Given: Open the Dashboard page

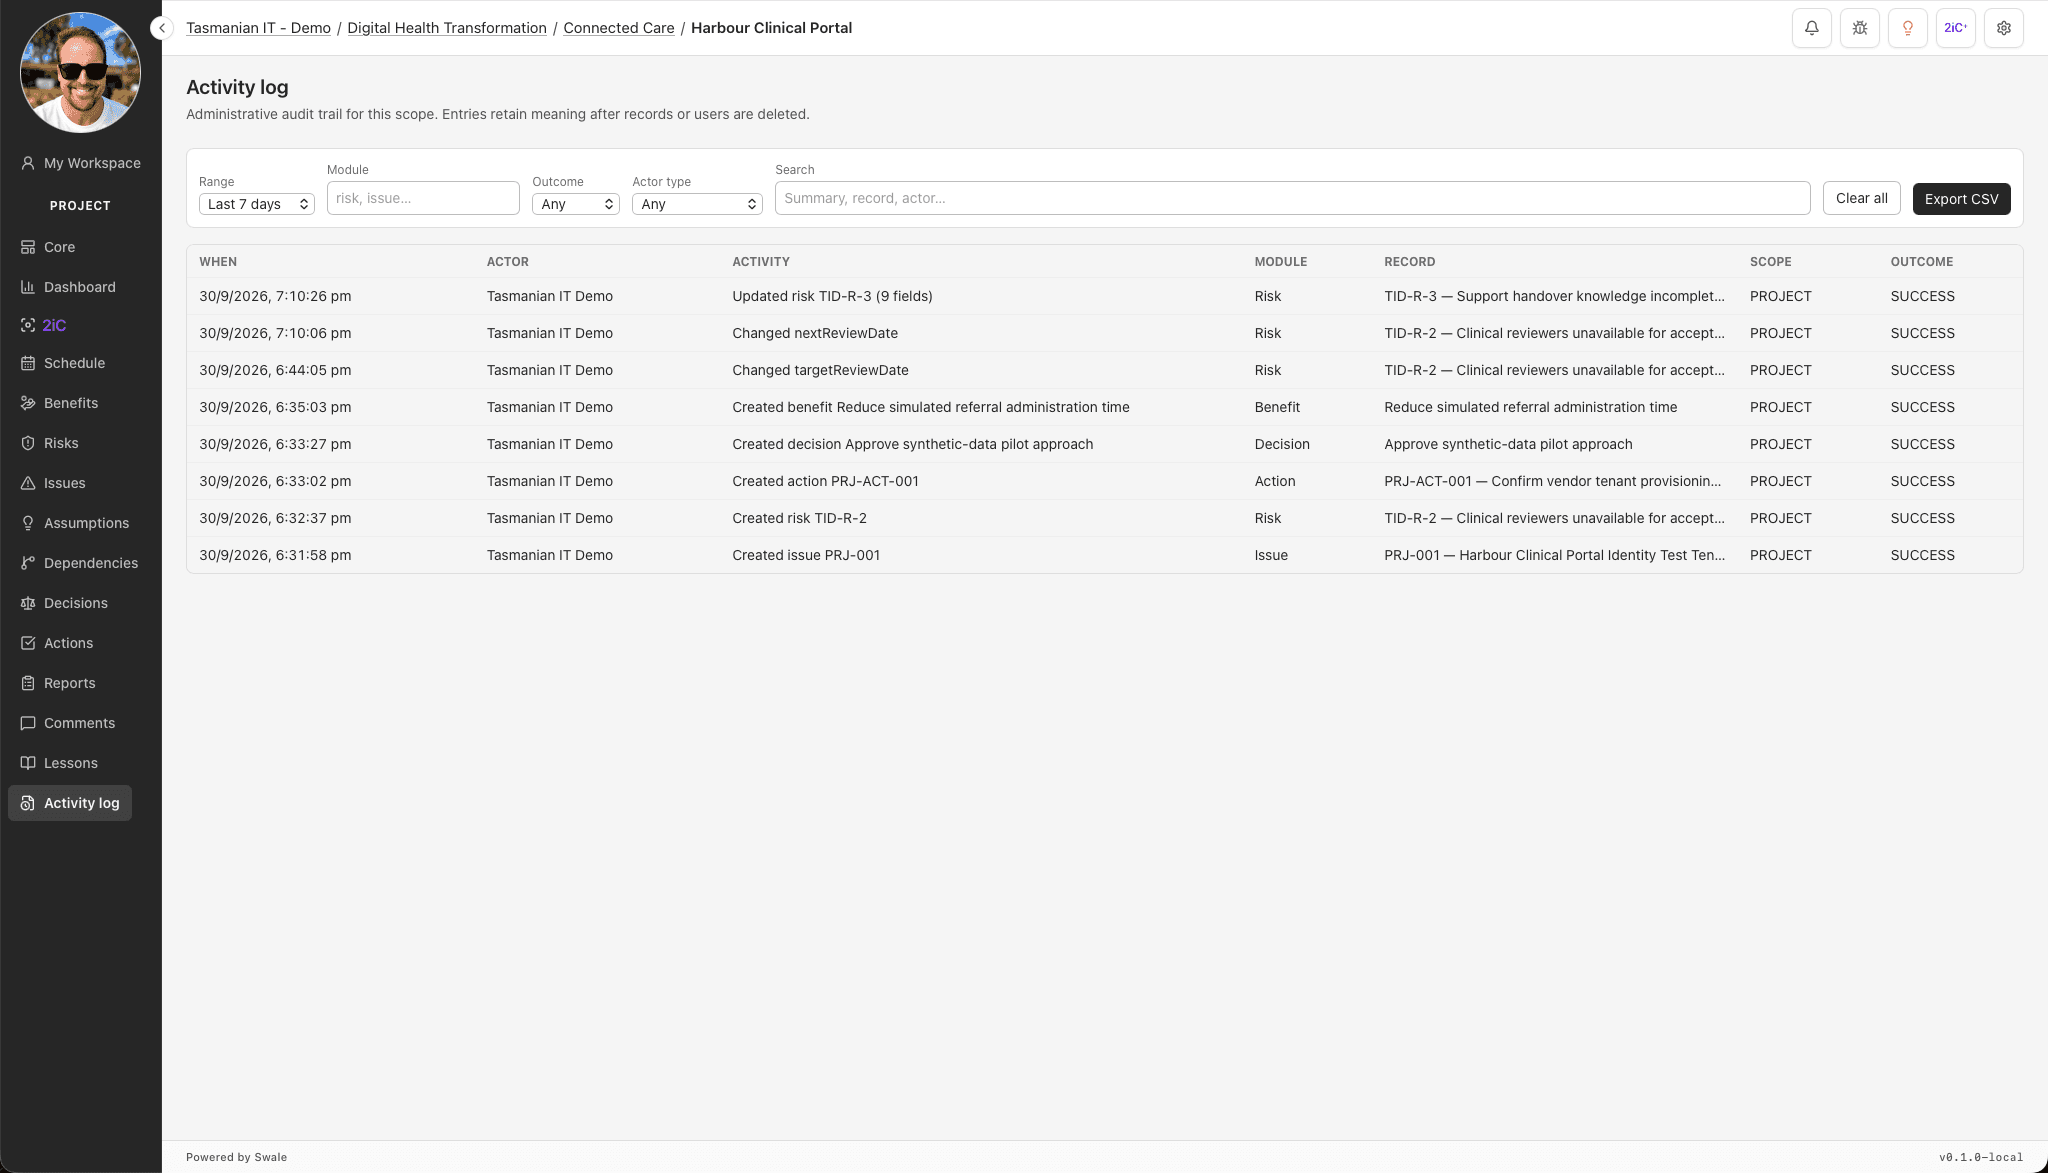Looking at the screenshot, I should click(68, 287).
